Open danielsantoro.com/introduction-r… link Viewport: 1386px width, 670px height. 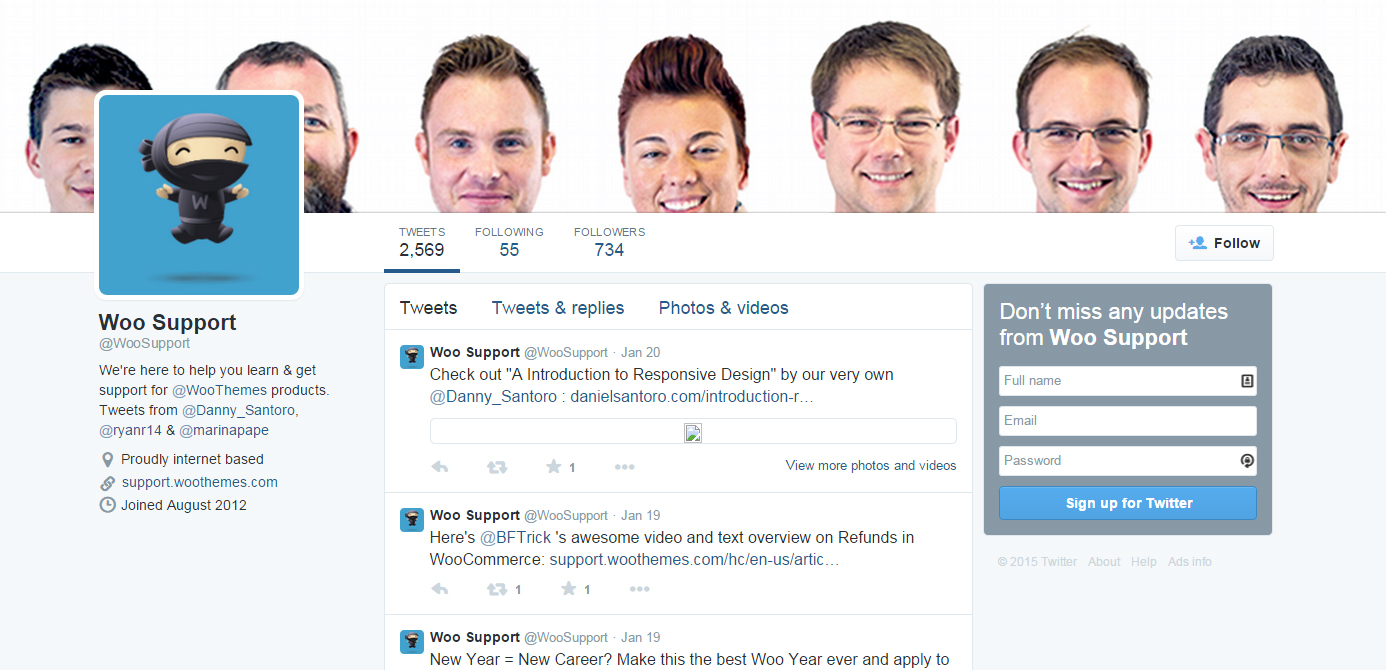coord(692,397)
